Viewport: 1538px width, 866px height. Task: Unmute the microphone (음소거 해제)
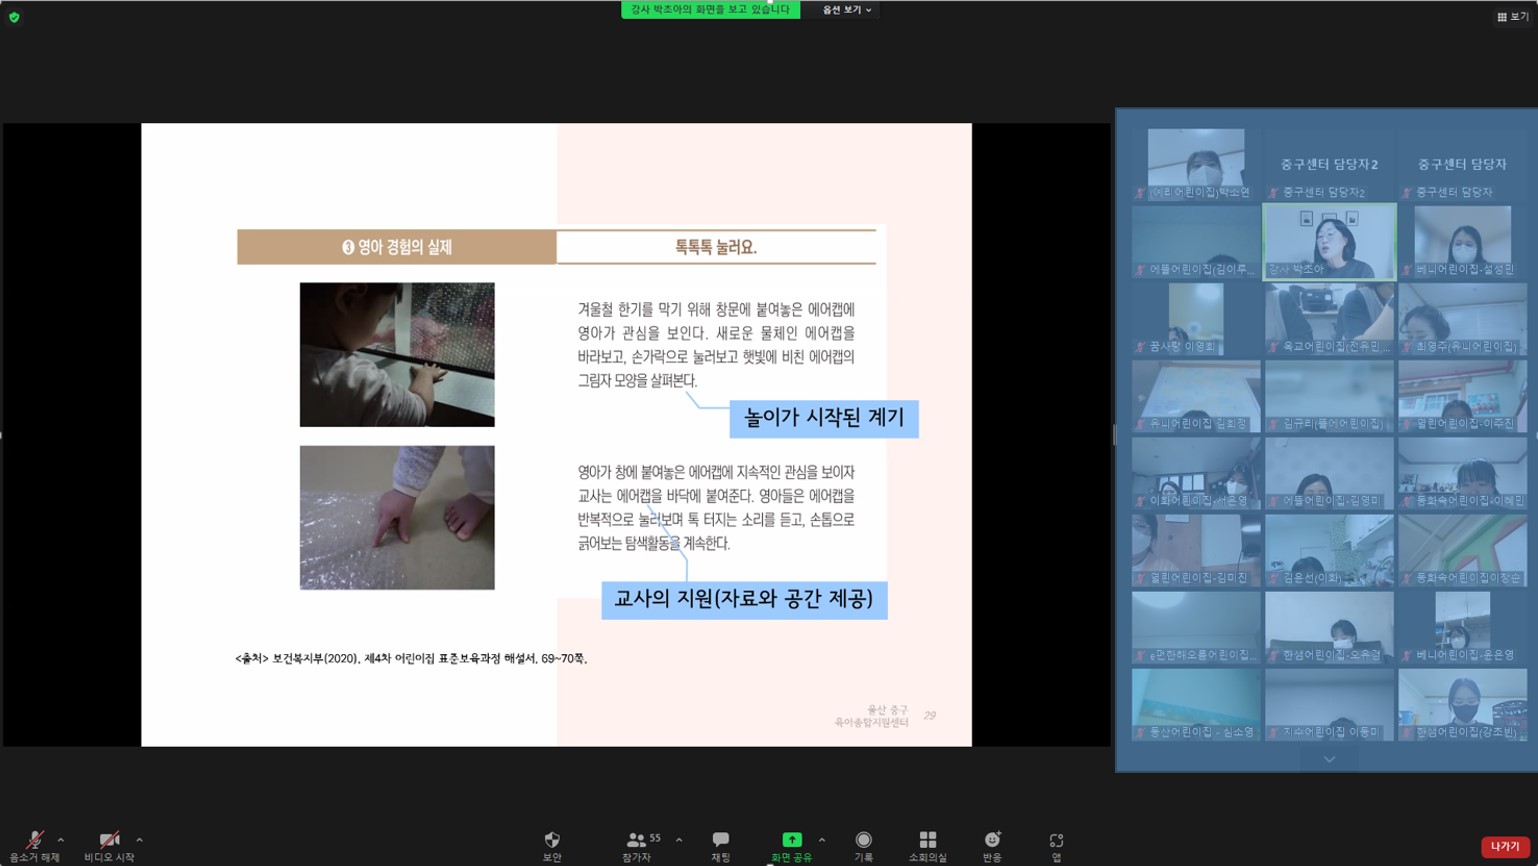tap(34, 844)
